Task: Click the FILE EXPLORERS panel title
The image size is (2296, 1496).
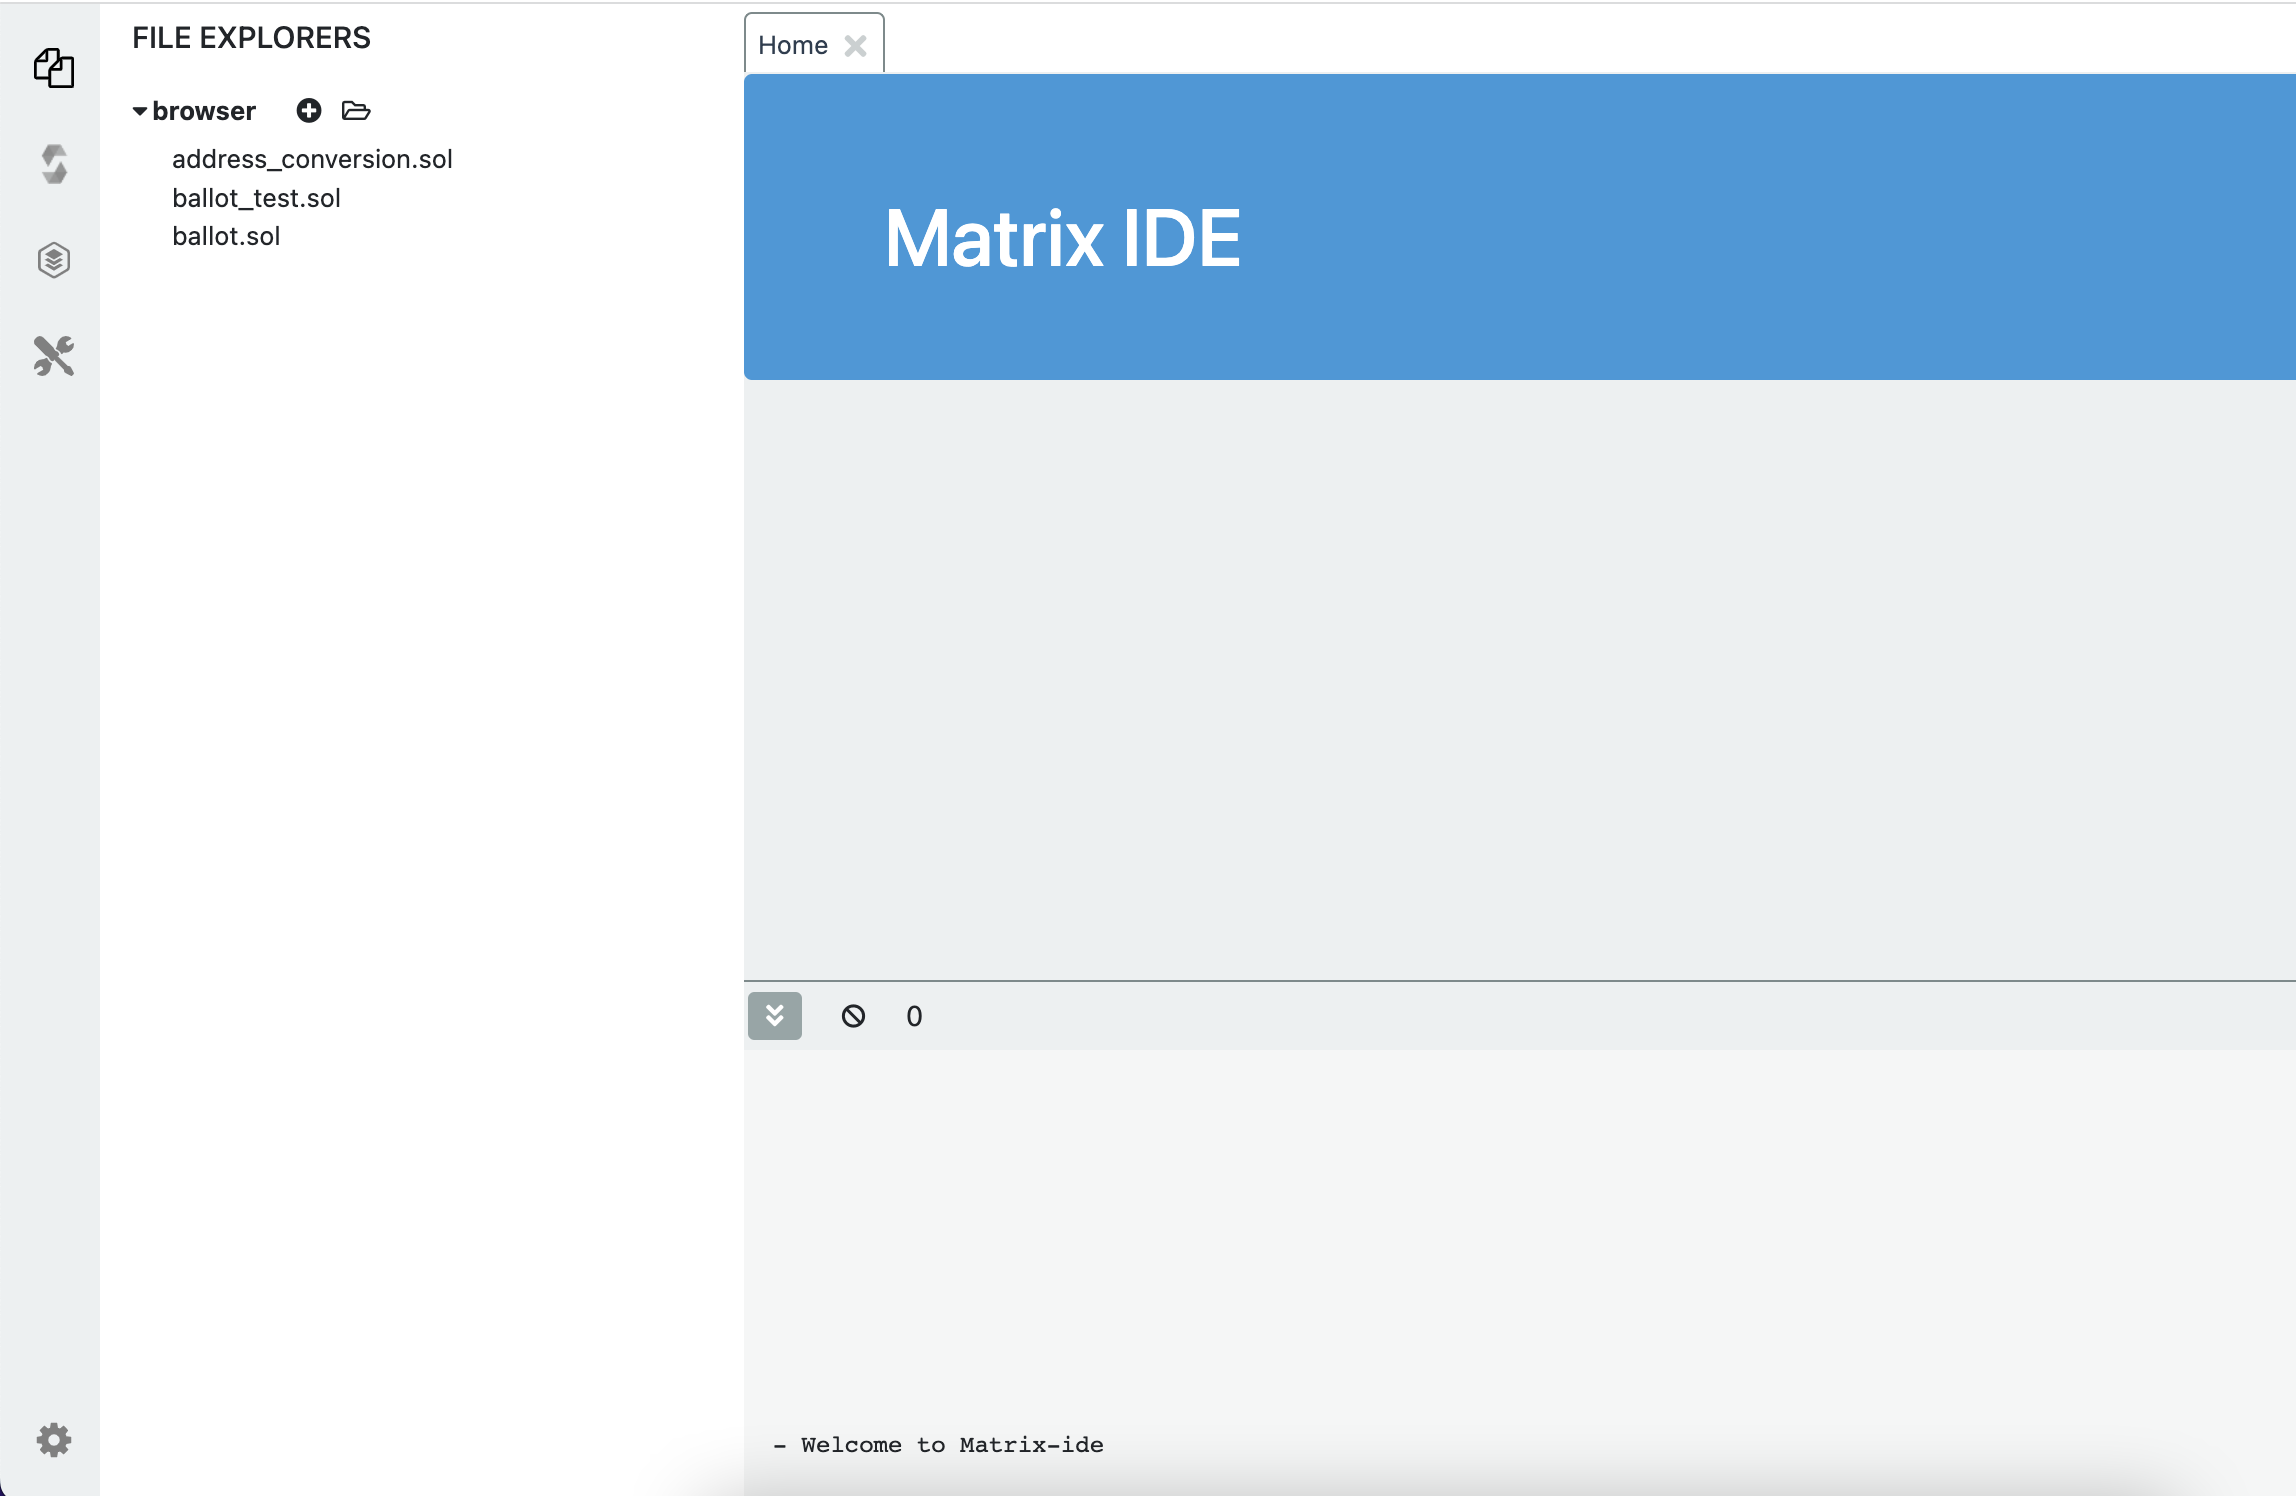Action: 251,38
